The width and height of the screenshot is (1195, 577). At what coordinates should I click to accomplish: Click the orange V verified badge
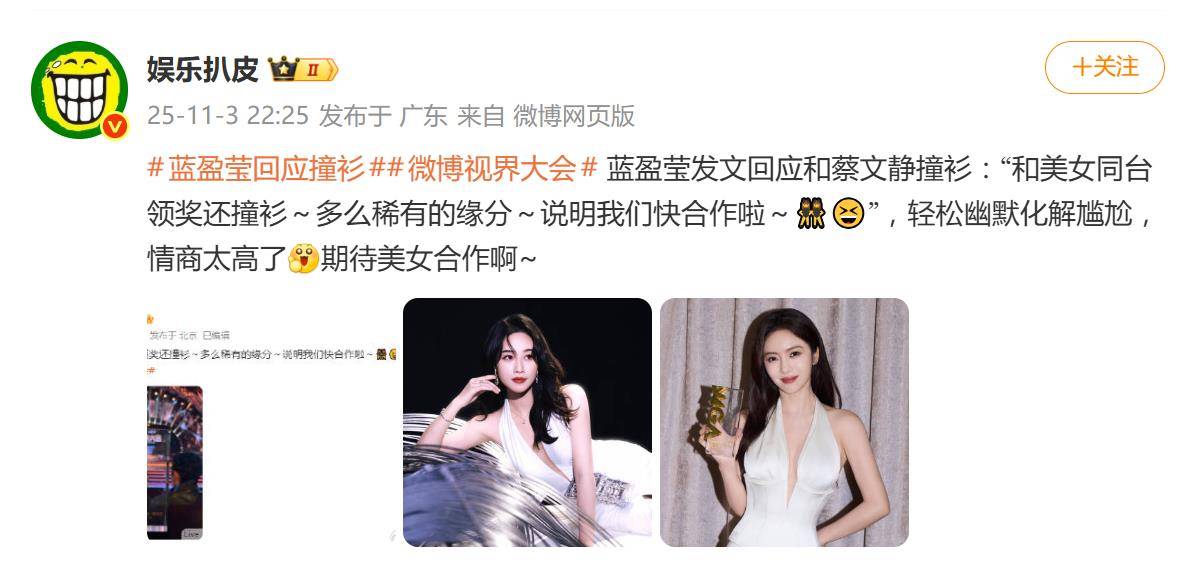tap(114, 126)
